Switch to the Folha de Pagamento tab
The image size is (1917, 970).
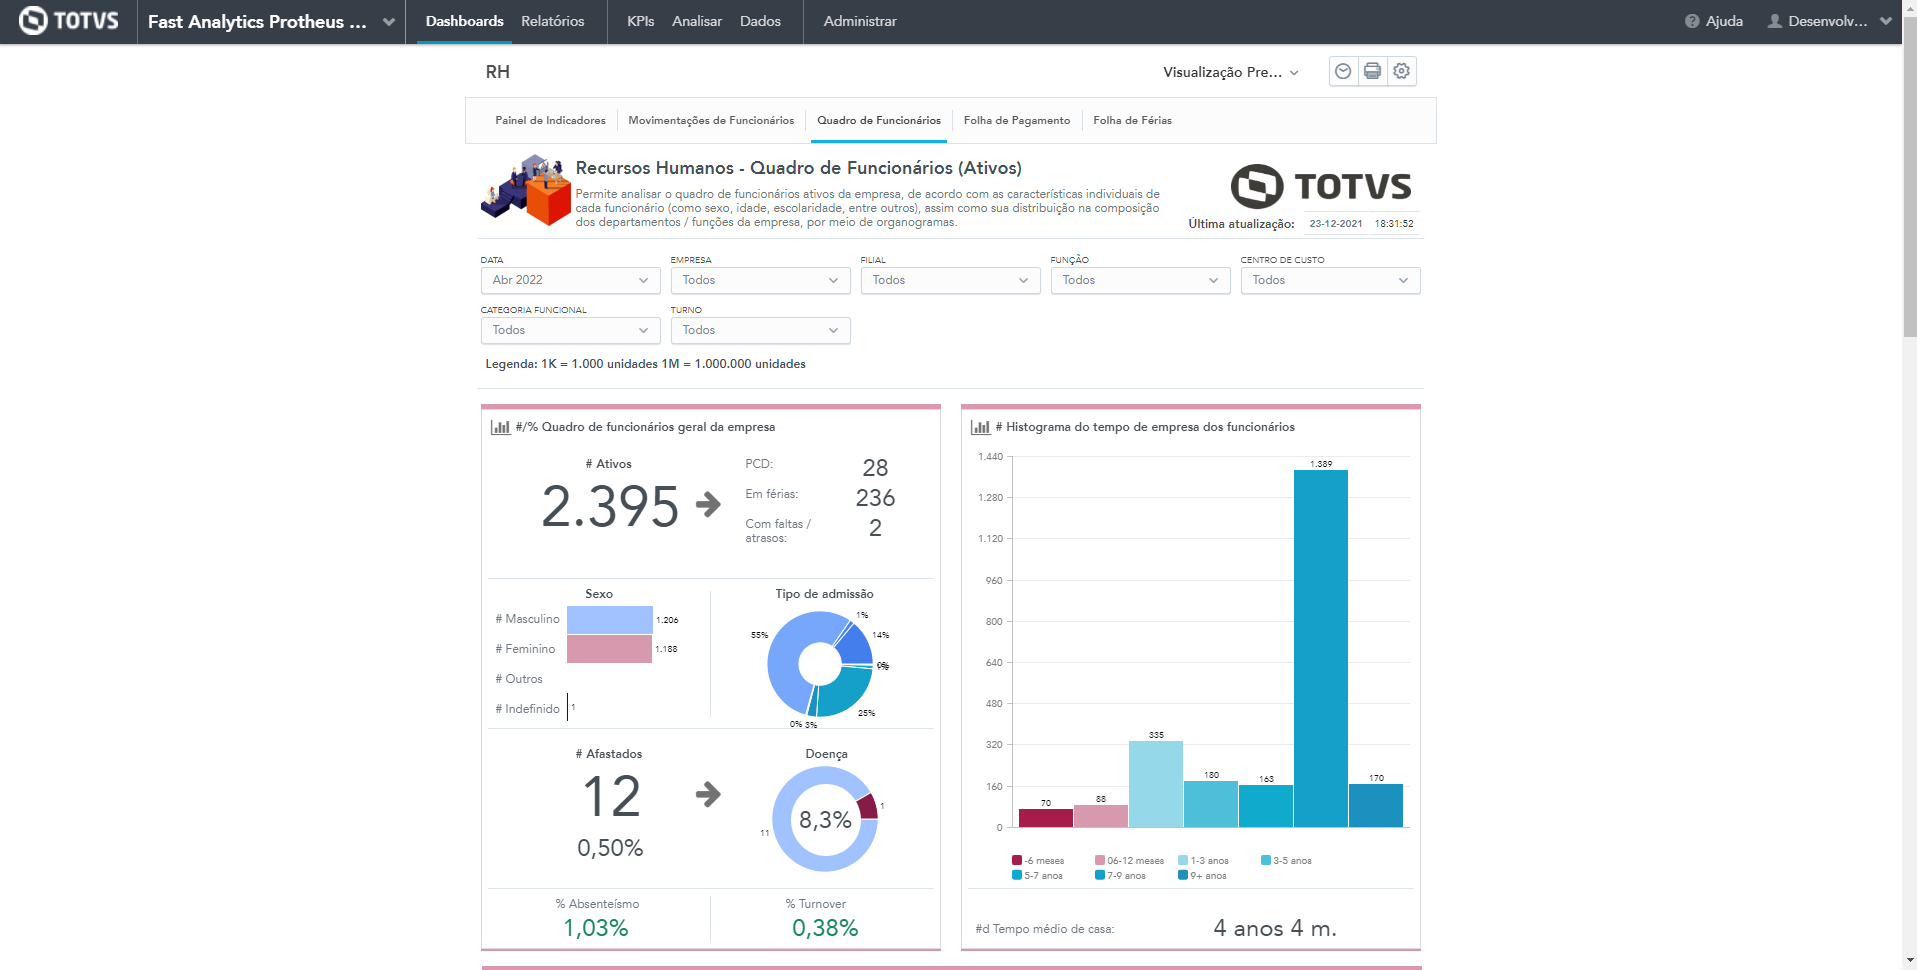point(1016,120)
